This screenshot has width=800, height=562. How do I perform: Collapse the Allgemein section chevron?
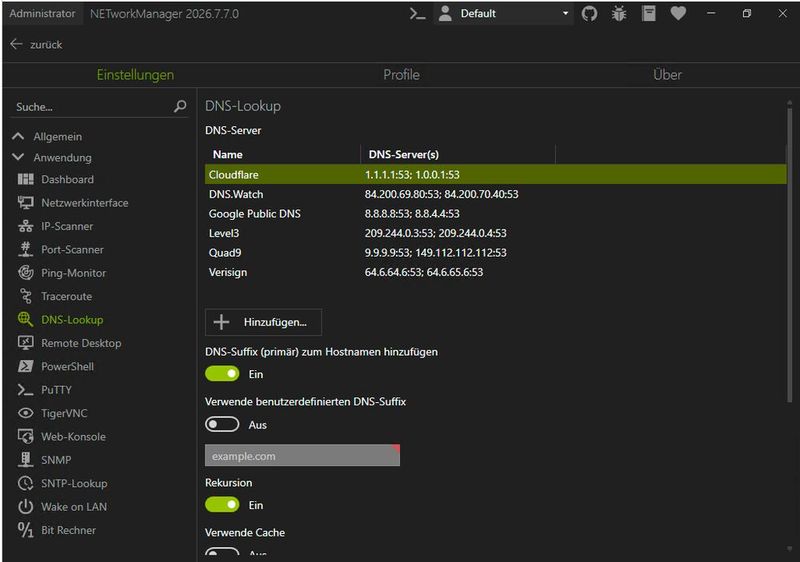pos(18,136)
